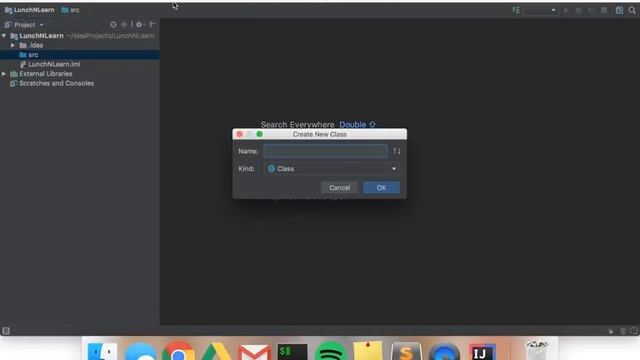Image resolution: width=640 pixels, height=360 pixels.
Task: Open the Trash in the Dock
Action: tap(537, 351)
